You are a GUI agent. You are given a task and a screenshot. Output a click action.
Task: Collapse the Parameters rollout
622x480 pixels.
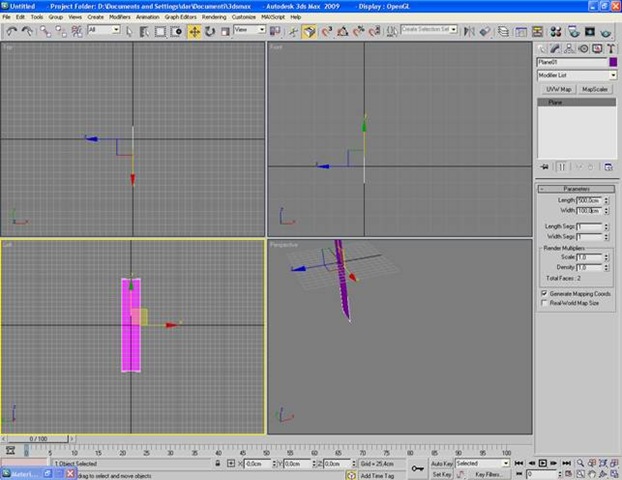[576, 189]
